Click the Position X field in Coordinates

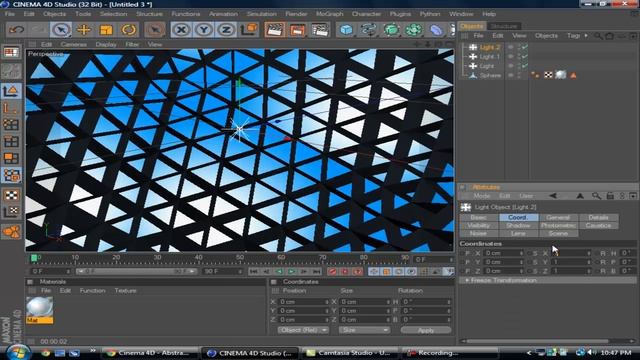click(x=303, y=302)
